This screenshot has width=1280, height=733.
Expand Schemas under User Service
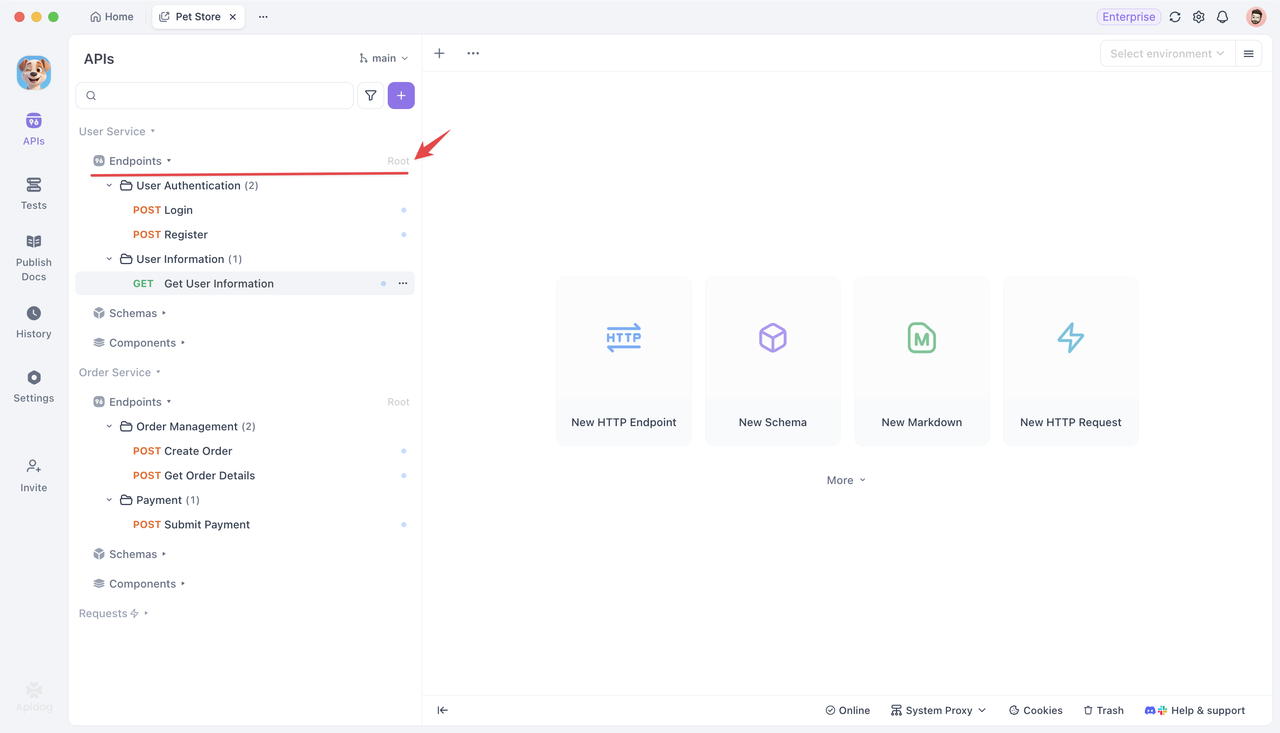133,313
